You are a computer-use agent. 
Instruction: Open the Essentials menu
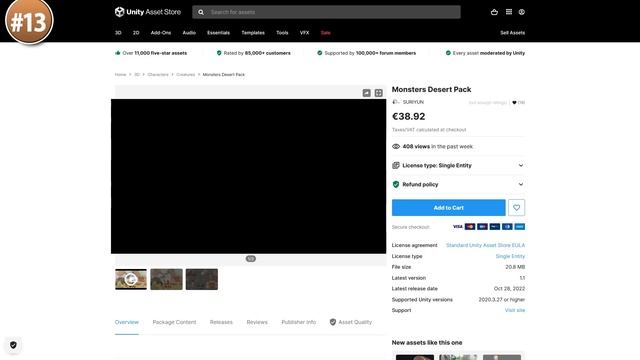point(218,33)
